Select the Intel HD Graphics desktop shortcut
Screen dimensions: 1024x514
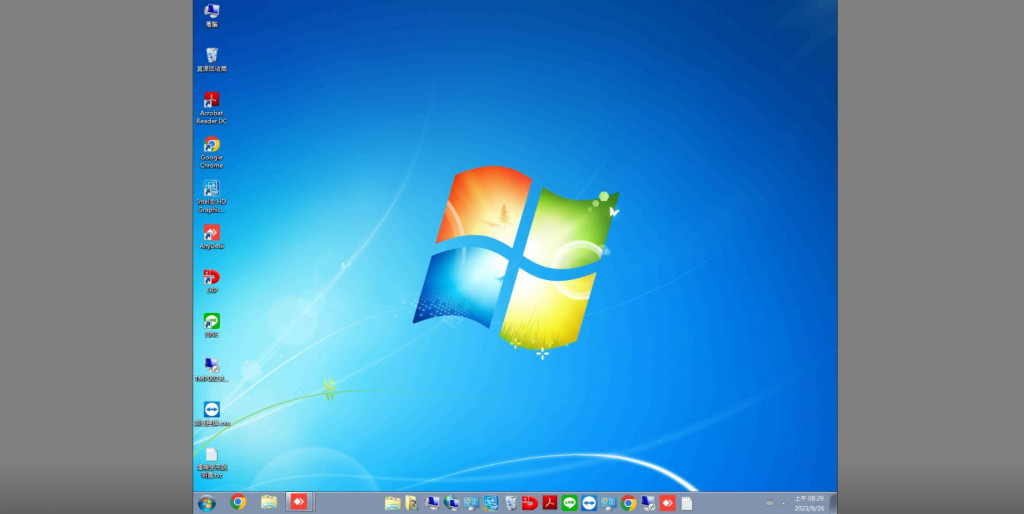click(x=212, y=197)
